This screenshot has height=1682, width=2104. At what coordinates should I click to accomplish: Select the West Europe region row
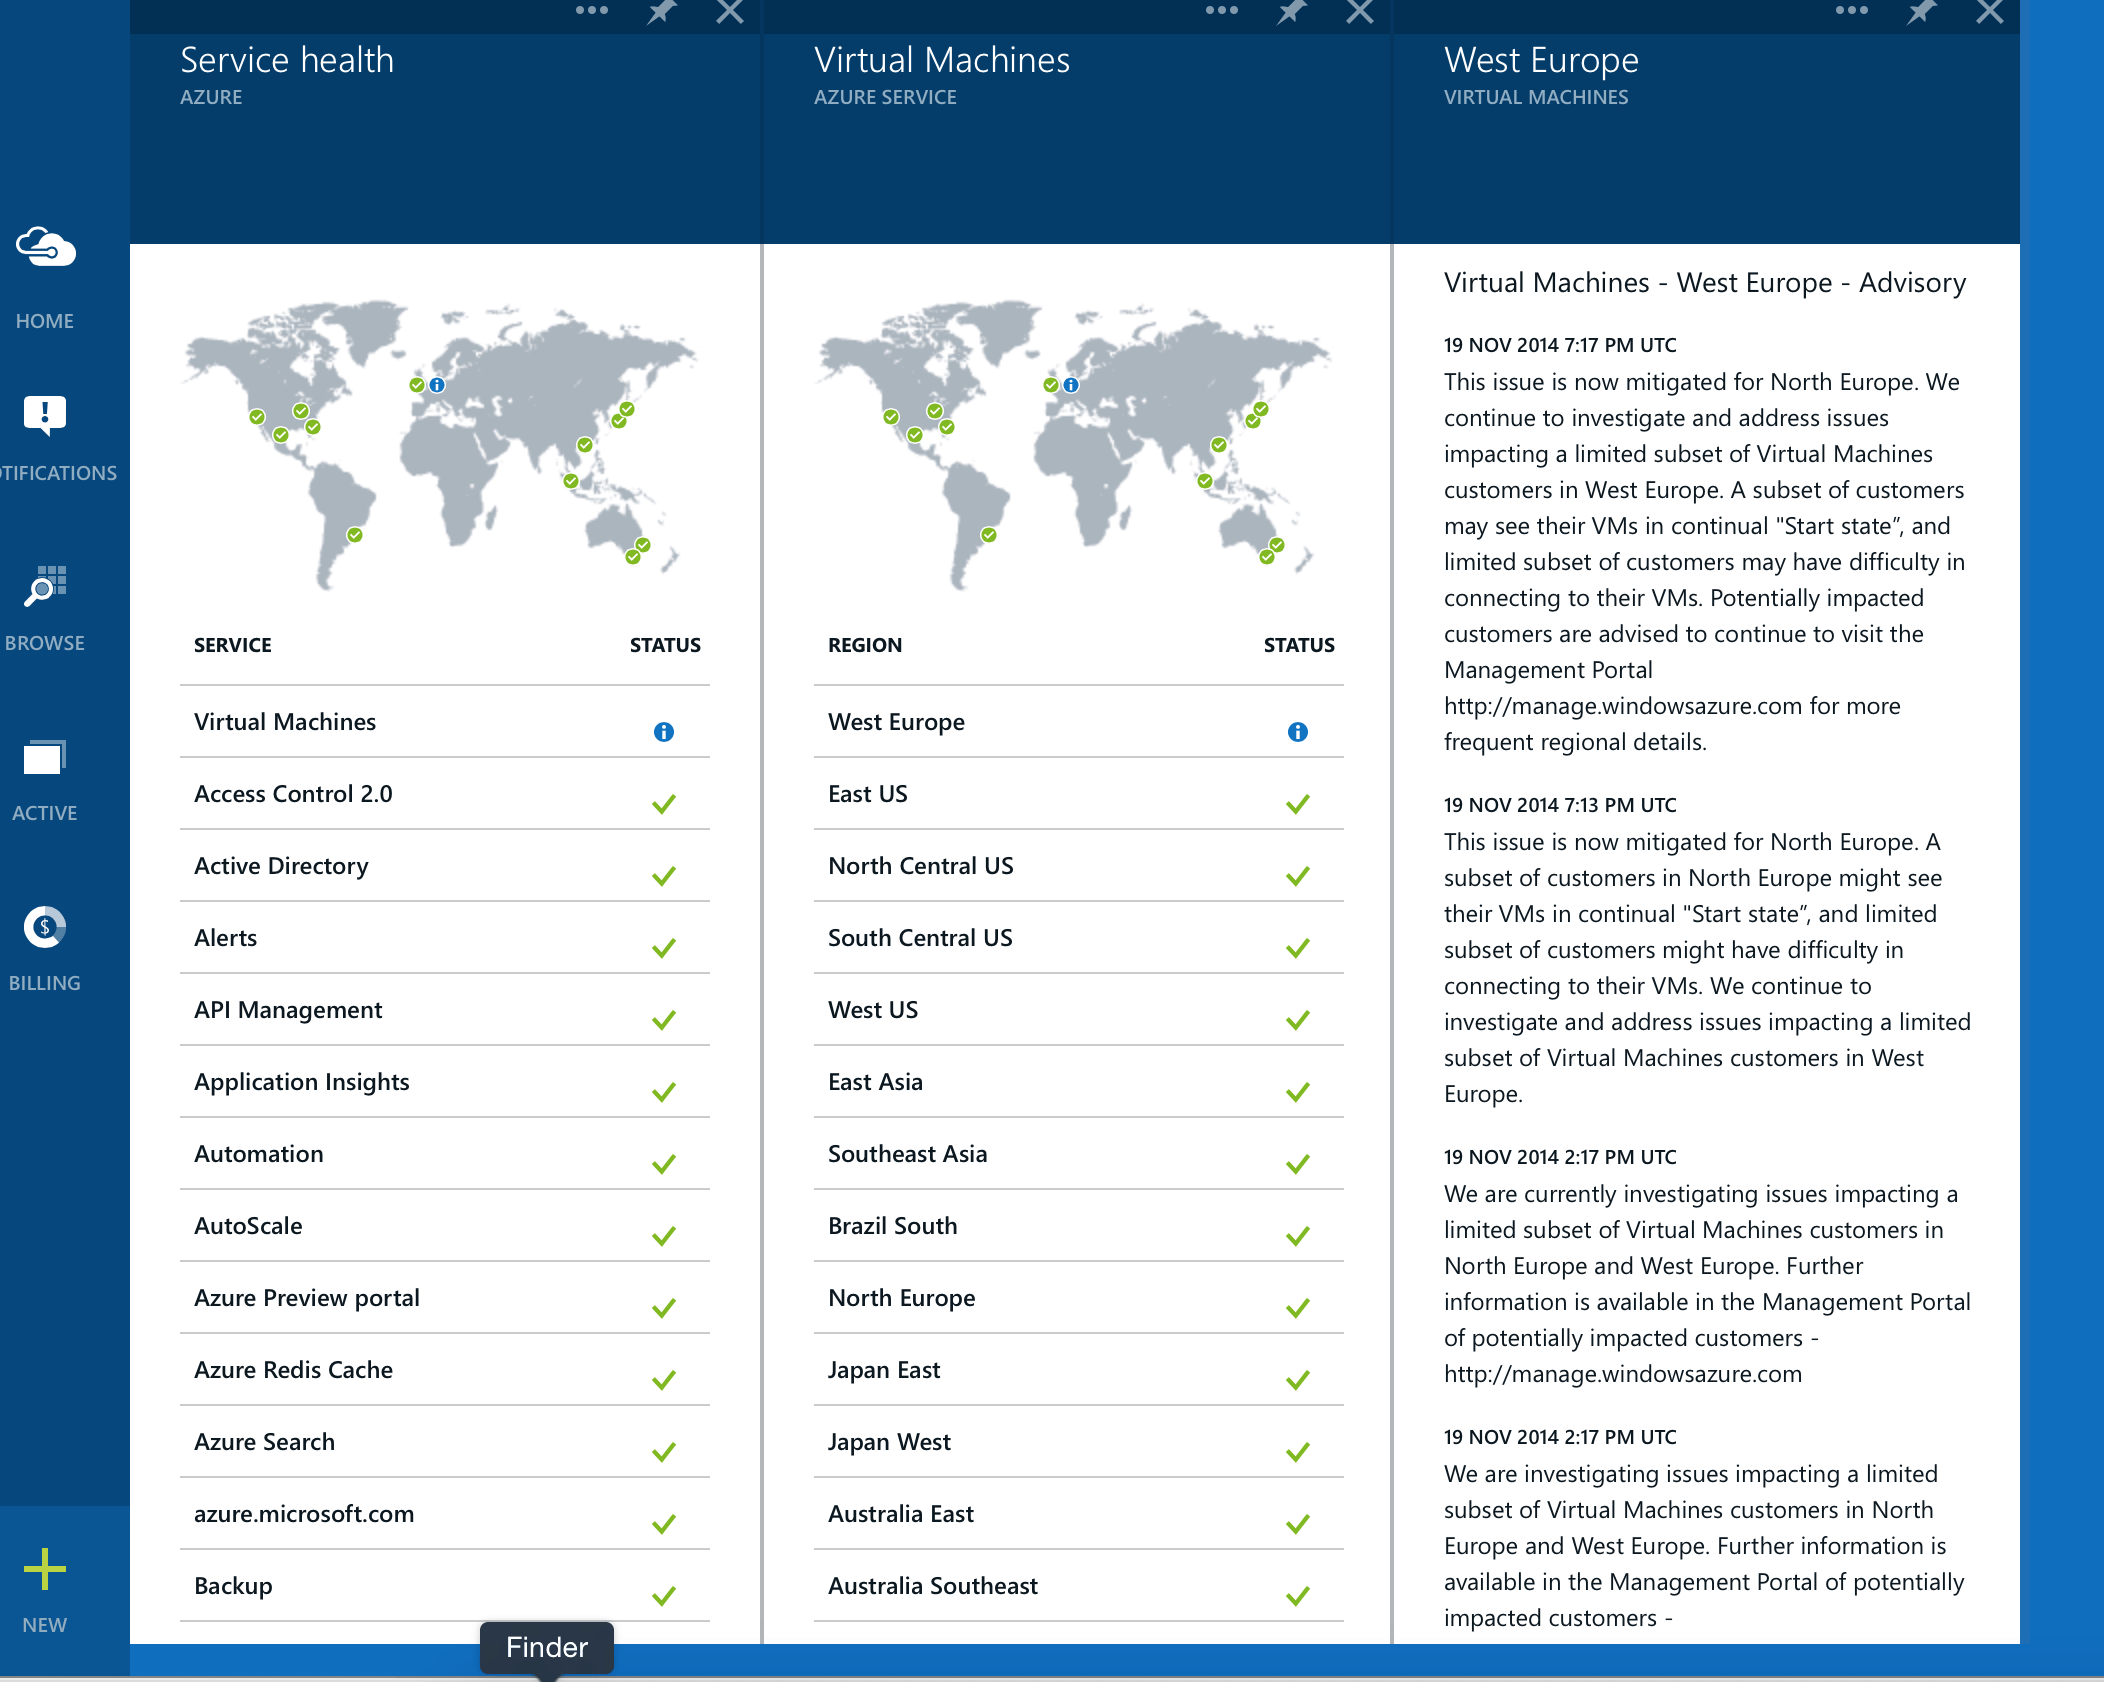[x=1079, y=722]
